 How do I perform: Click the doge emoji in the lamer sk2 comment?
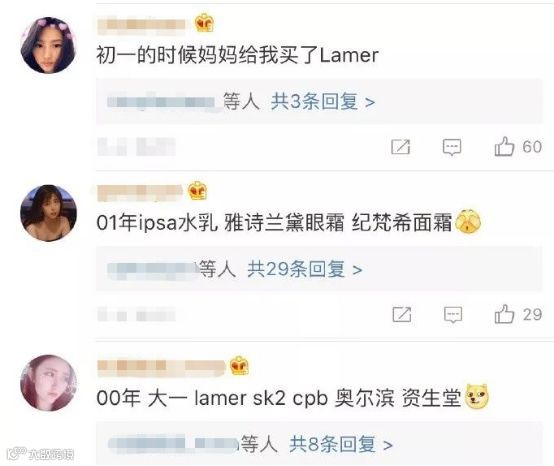click(477, 396)
